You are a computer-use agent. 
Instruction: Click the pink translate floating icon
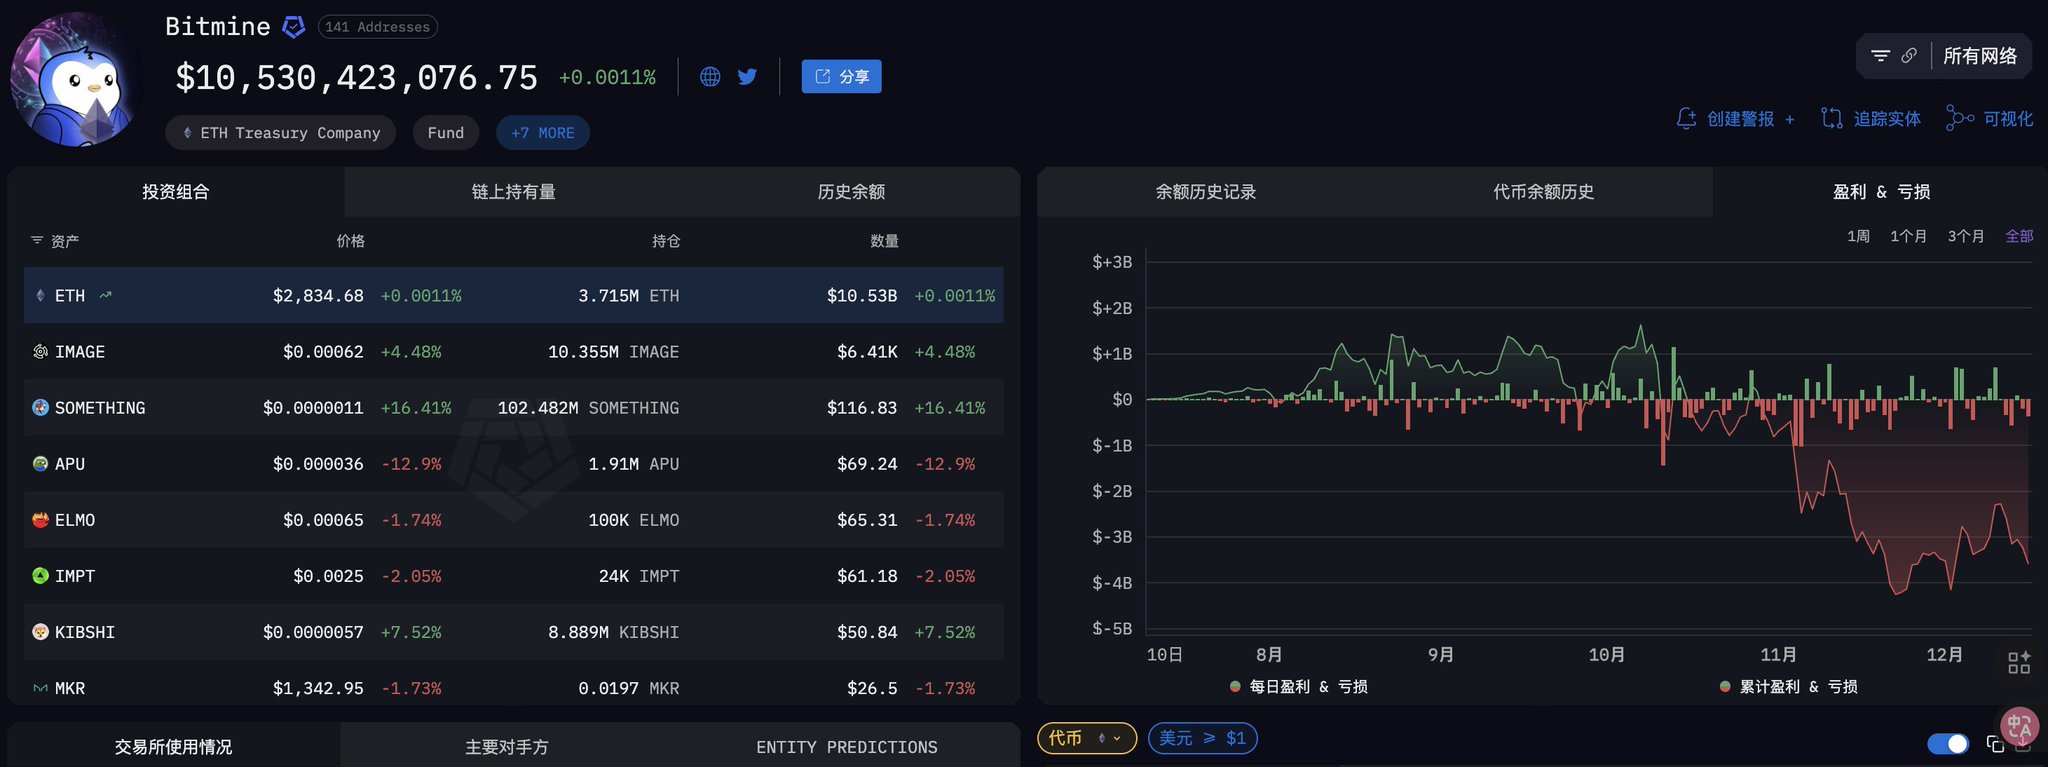coord(2019,726)
